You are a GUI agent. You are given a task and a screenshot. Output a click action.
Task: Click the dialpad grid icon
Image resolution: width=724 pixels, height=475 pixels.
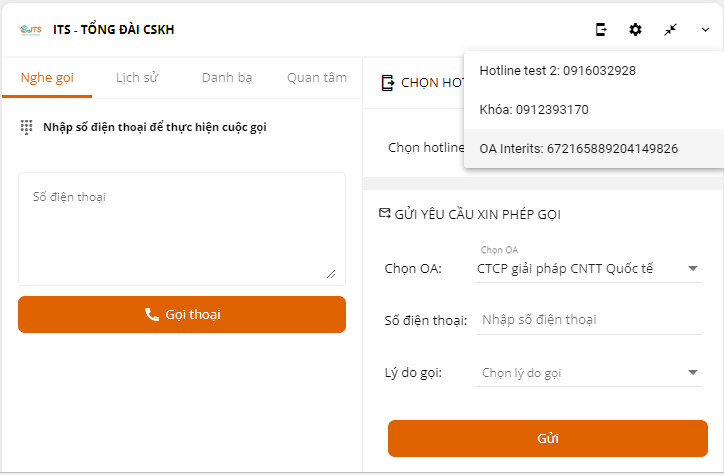(x=27, y=127)
